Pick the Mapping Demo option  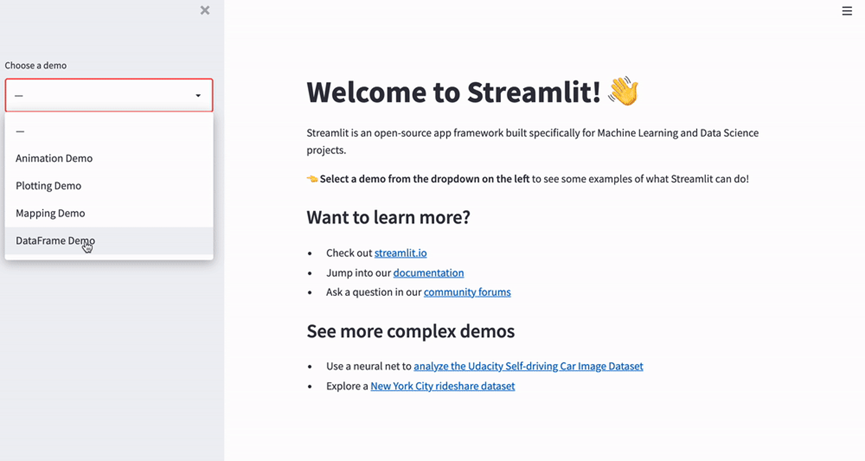point(50,213)
